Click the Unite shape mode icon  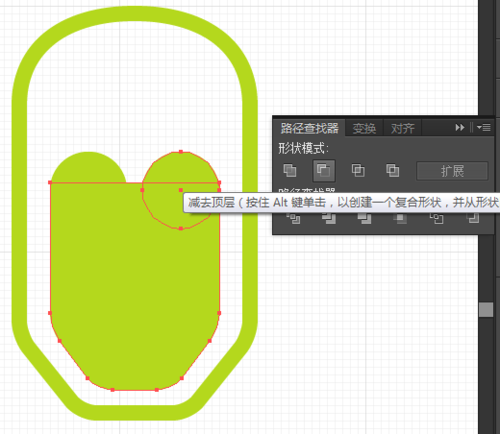[x=289, y=170]
